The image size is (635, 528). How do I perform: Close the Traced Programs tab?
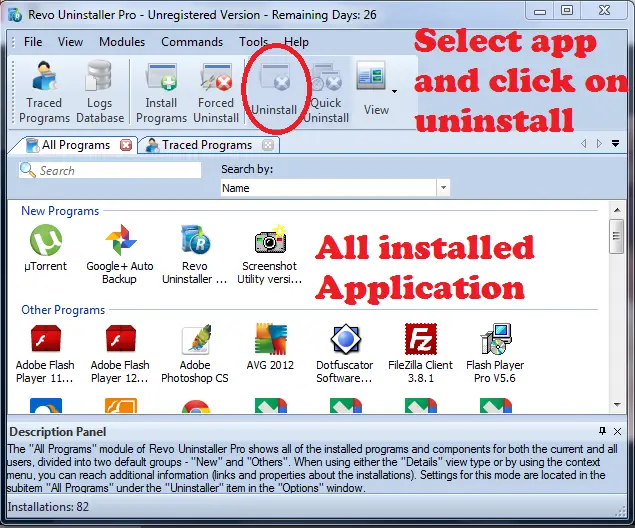[x=268, y=145]
